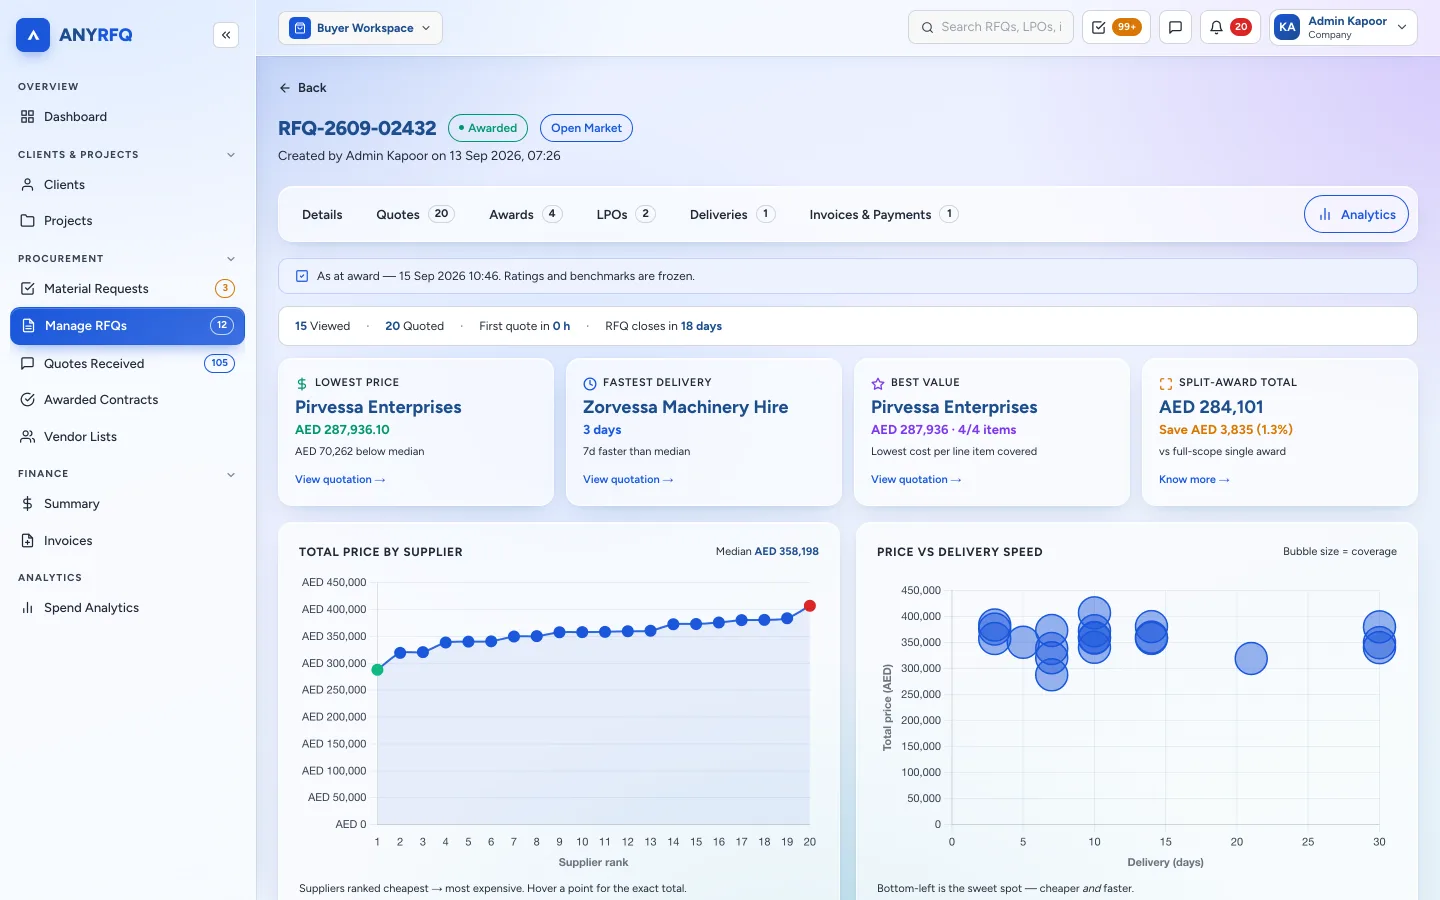Click the ANYRFQ logo icon
Image resolution: width=1440 pixels, height=900 pixels.
pos(33,35)
